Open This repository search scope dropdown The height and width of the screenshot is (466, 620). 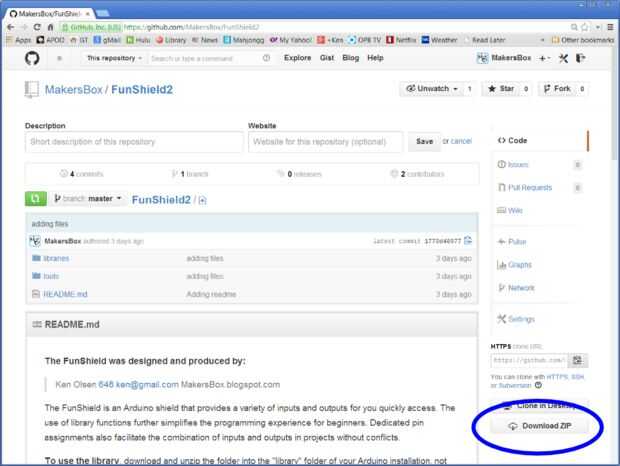click(x=114, y=58)
